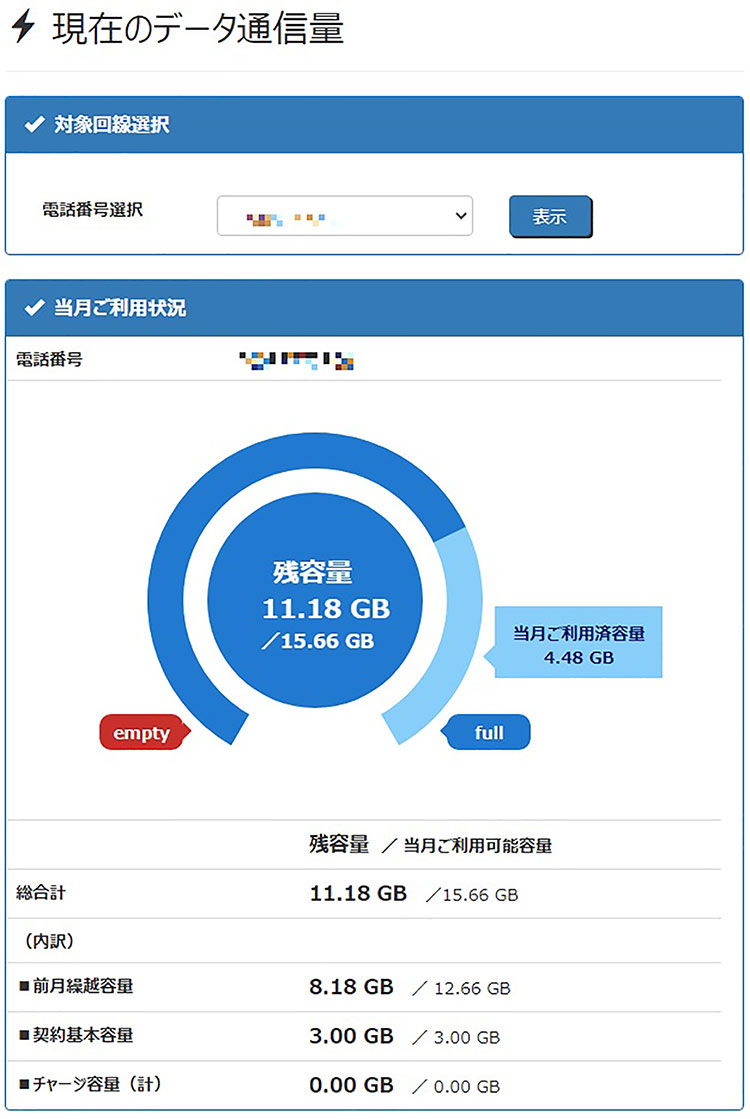The height and width of the screenshot is (1119, 750).
Task: Click the checkmark icon next to 当月ご利用状況
Action: (35, 308)
